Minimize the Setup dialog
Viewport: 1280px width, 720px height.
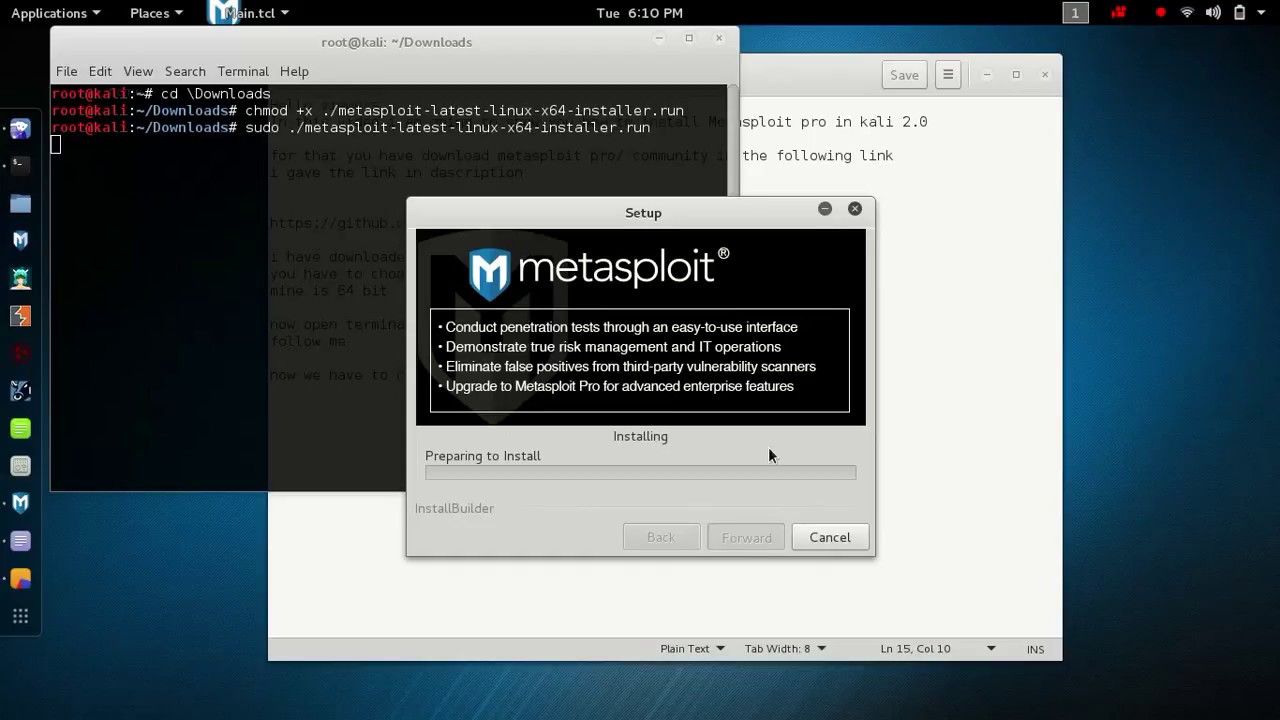[825, 209]
